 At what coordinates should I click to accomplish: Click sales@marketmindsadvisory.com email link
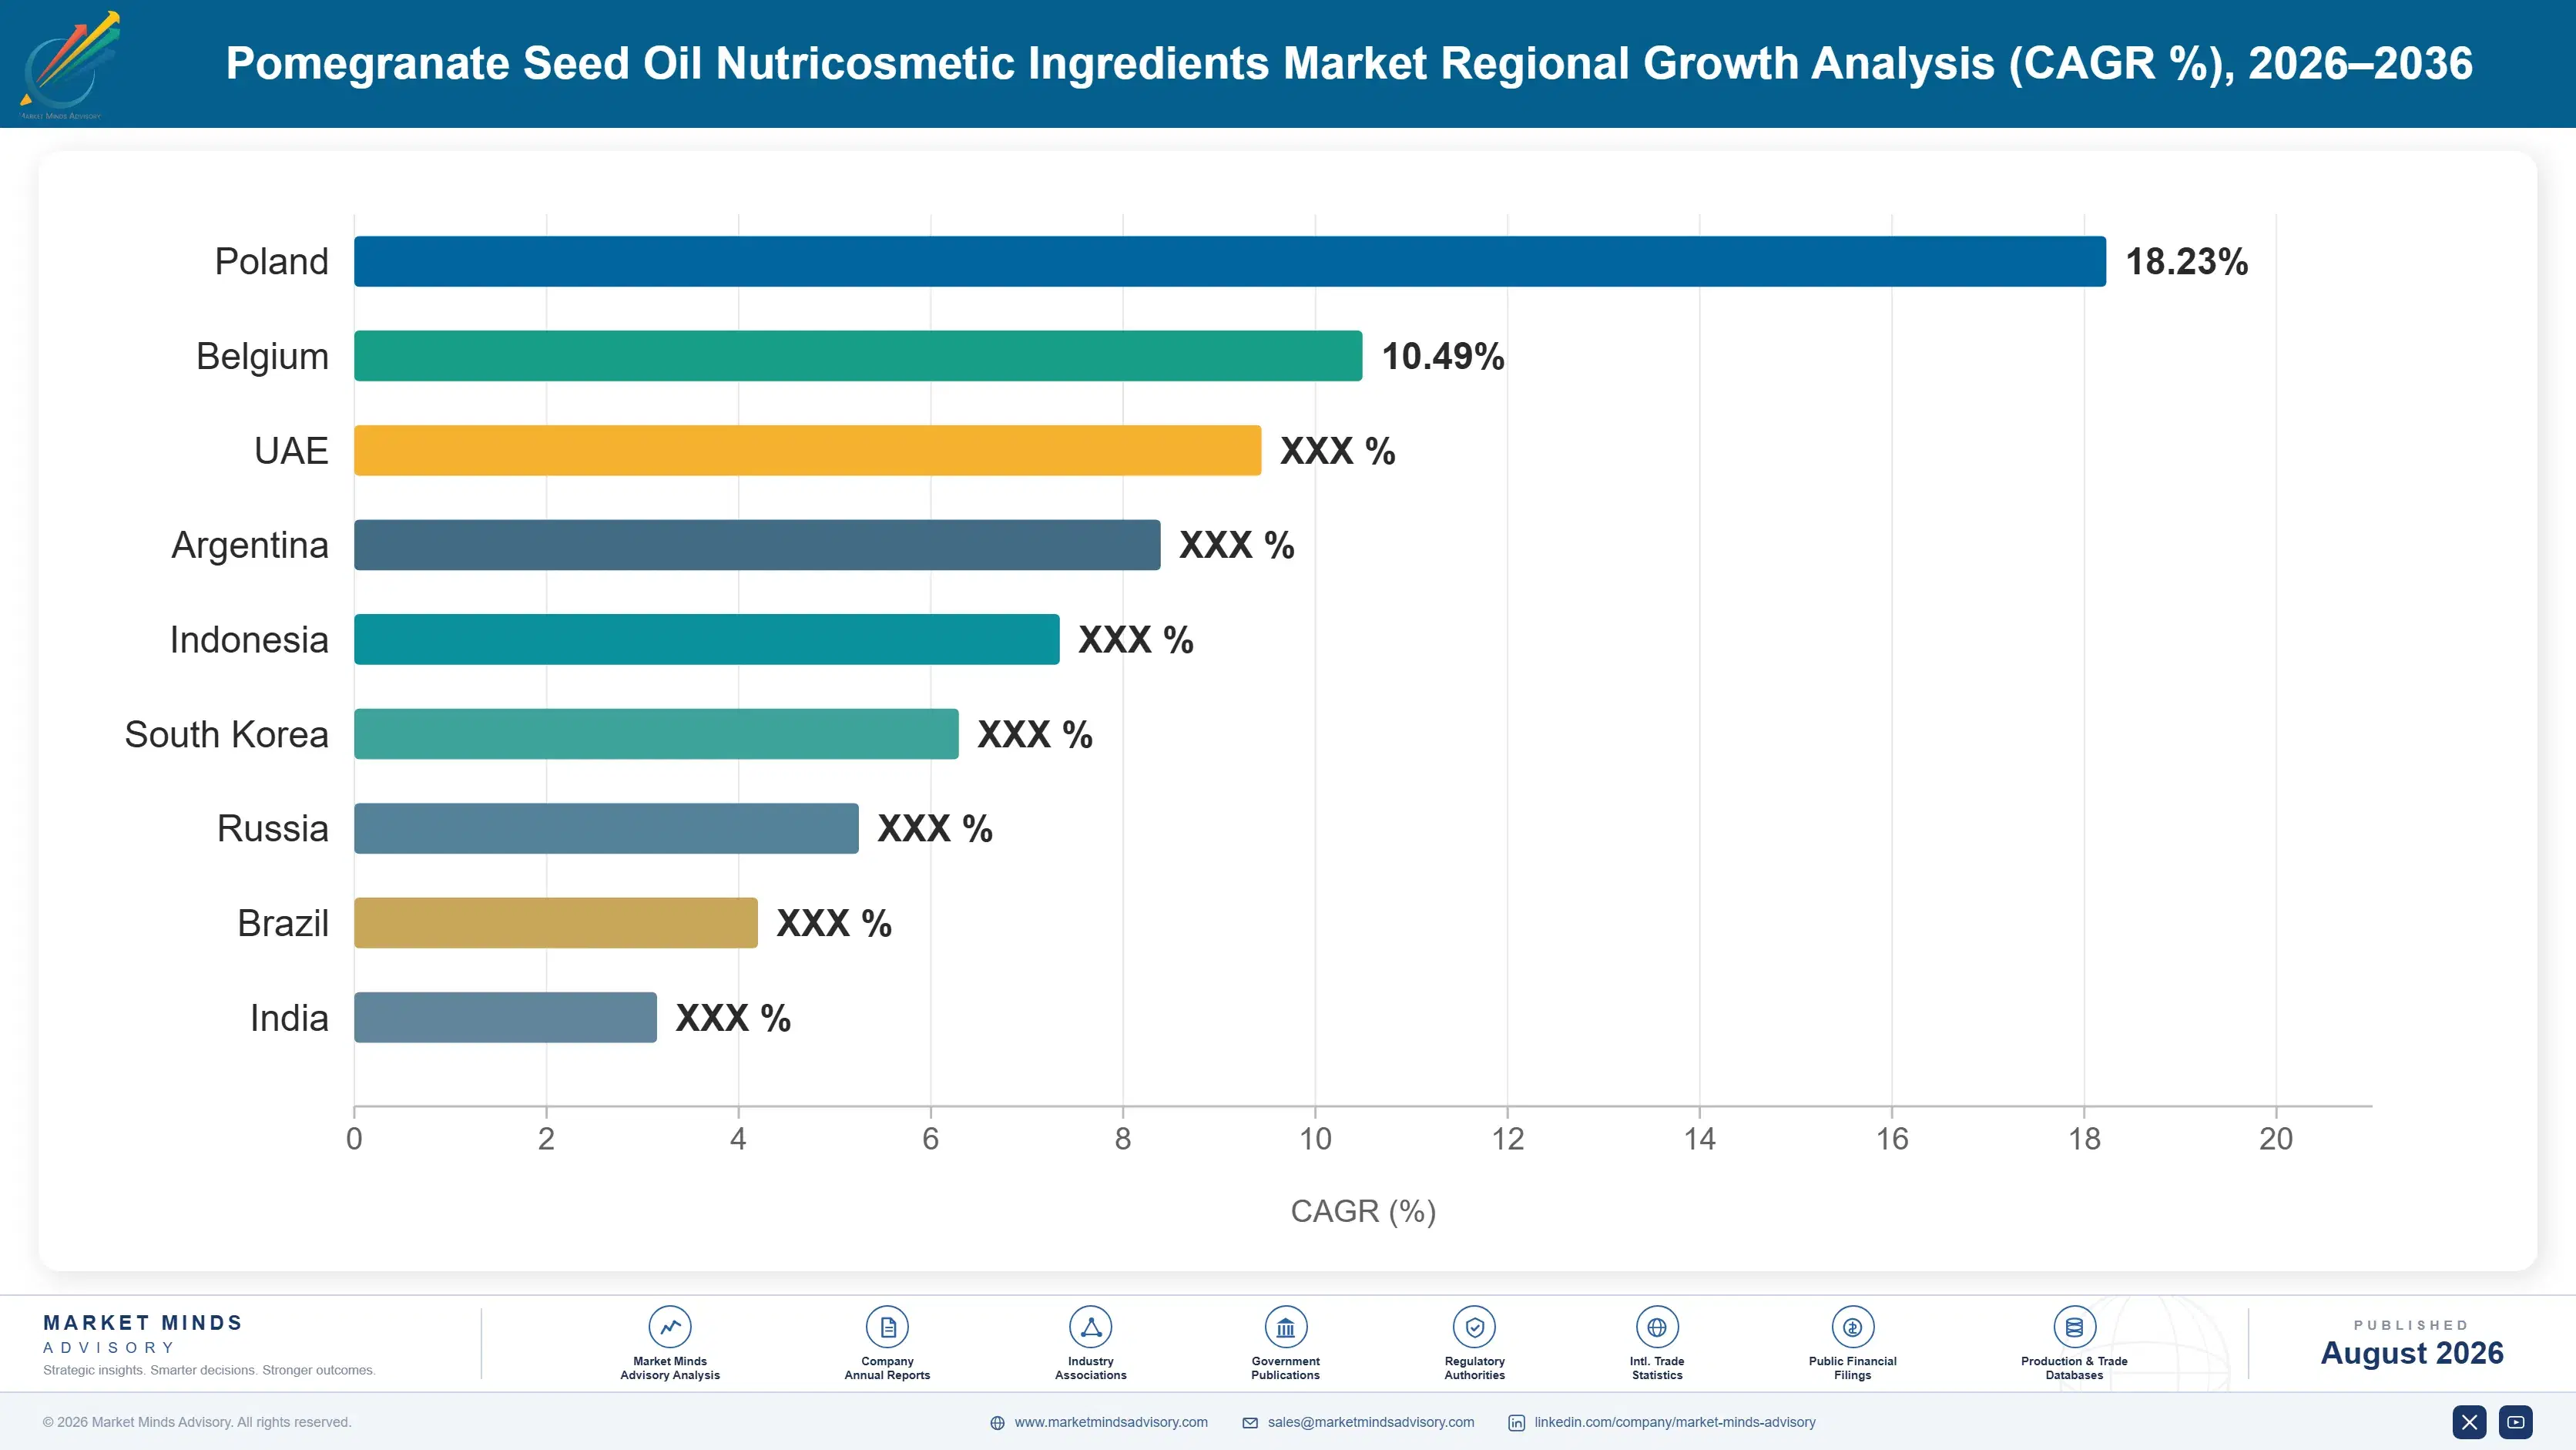(x=1370, y=1422)
